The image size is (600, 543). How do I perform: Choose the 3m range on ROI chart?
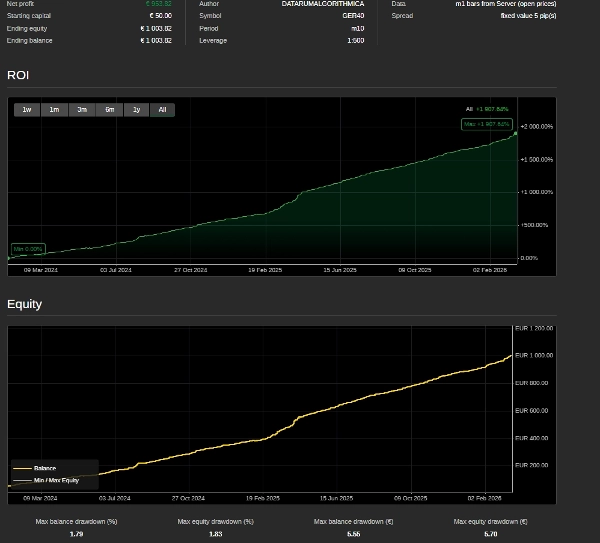point(82,110)
